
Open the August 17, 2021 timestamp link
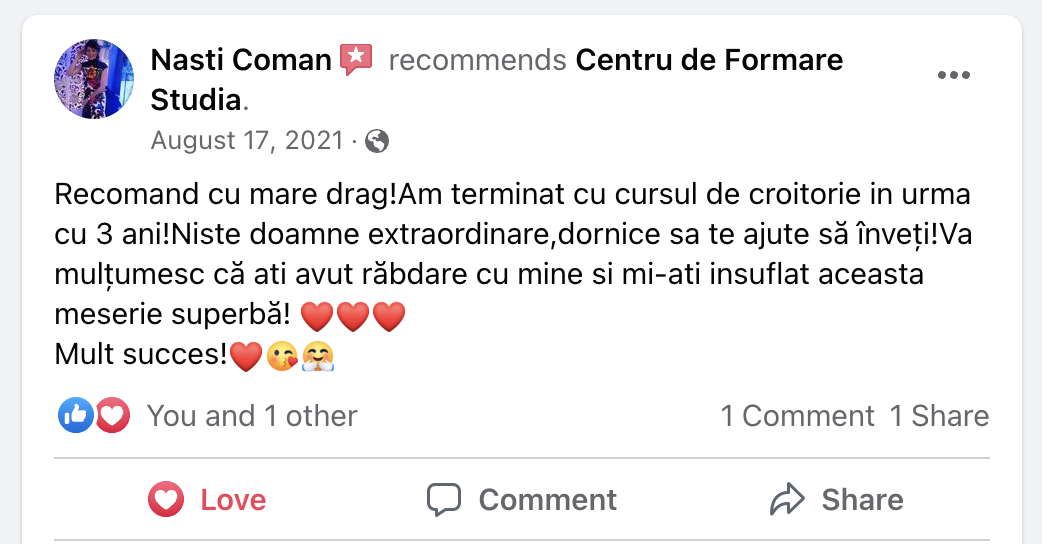pos(247,141)
